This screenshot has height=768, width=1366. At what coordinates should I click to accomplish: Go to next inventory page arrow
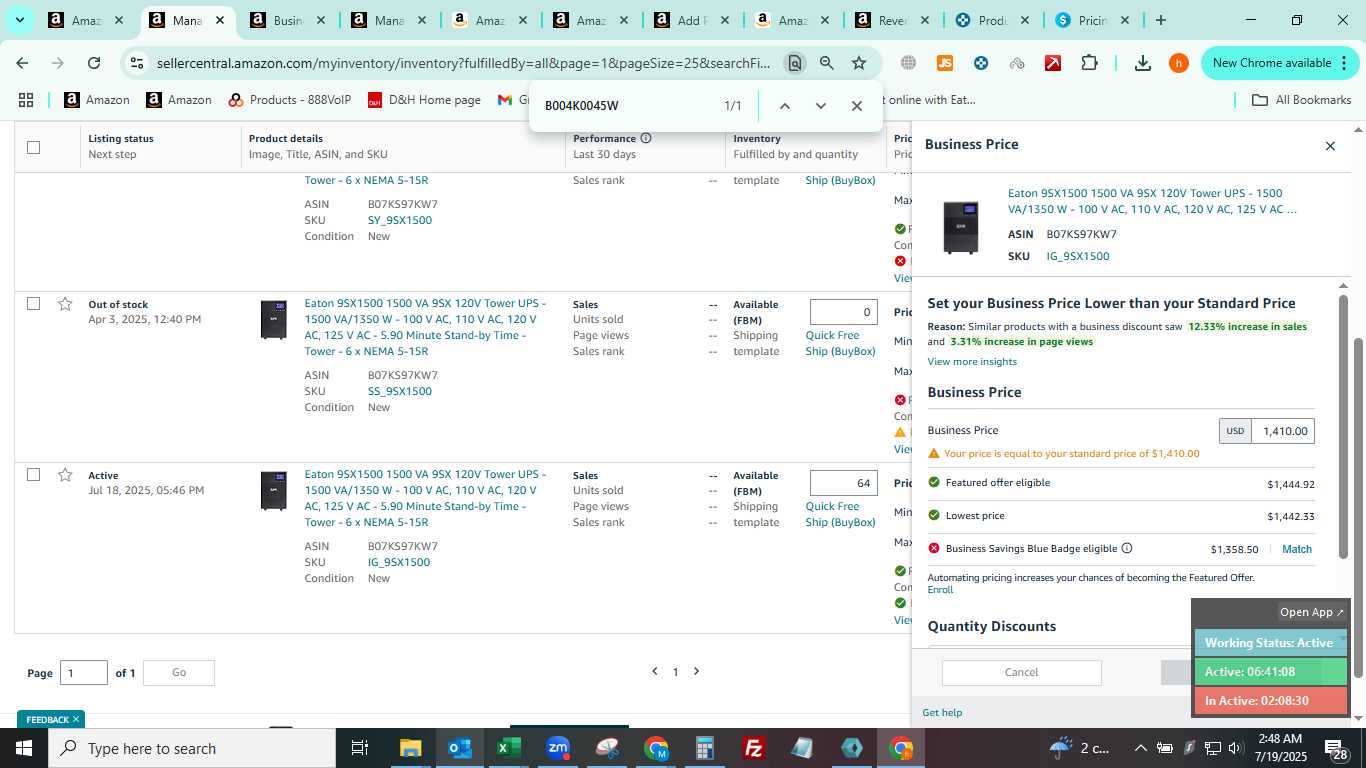pyautogui.click(x=697, y=672)
